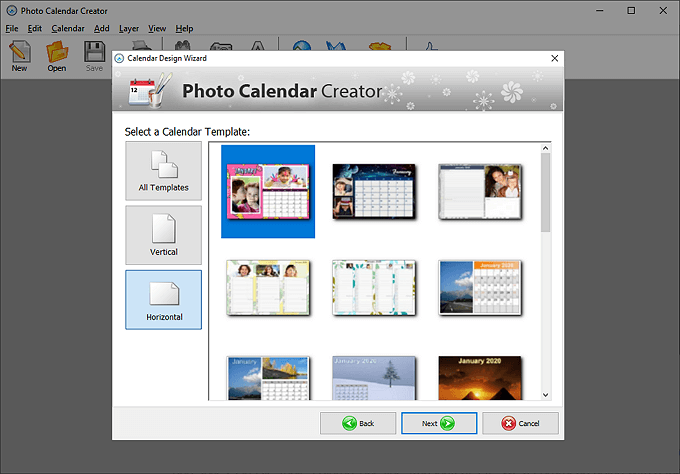Select the dark starry night calendar template

[x=374, y=191]
